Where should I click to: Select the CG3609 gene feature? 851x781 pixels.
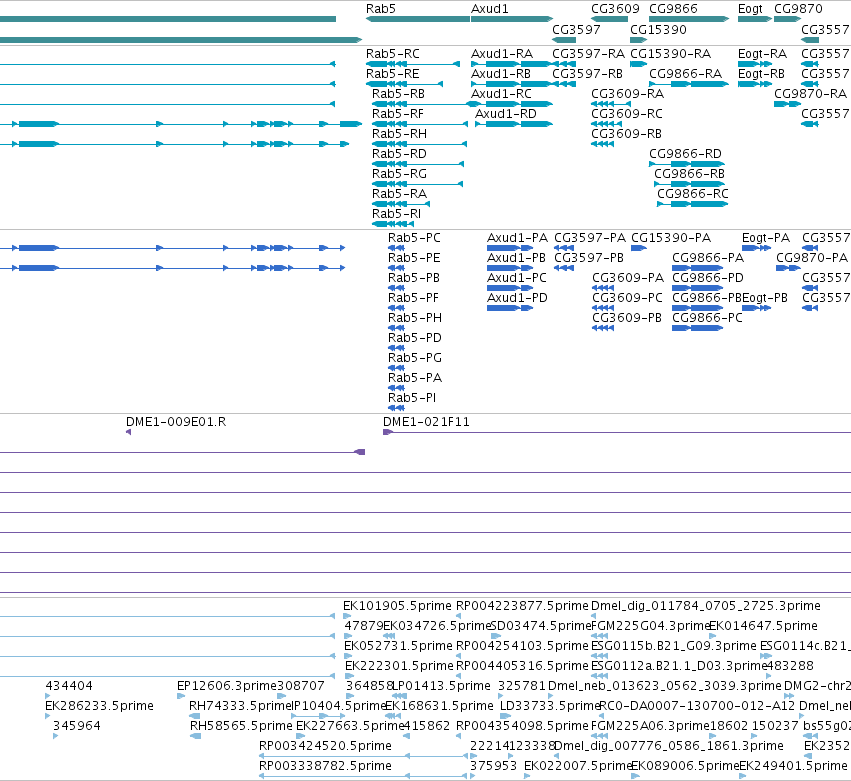(x=609, y=19)
